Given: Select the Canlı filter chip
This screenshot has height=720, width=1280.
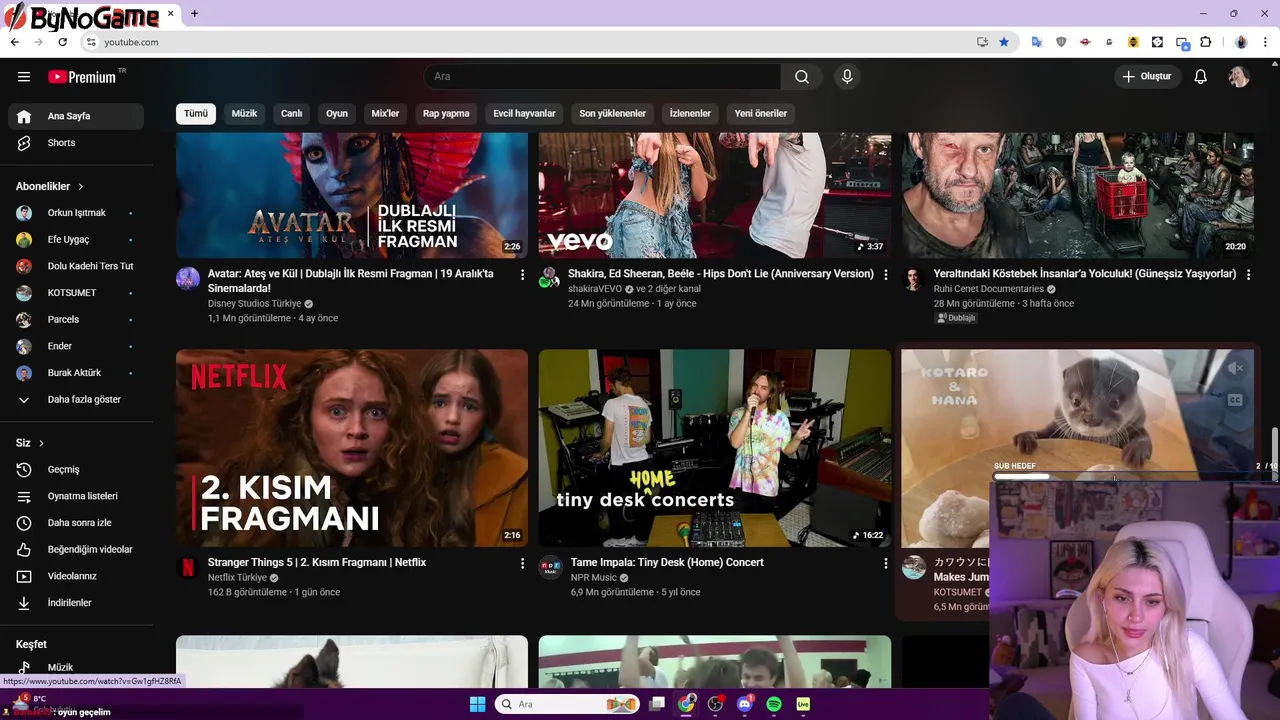Looking at the screenshot, I should click(291, 113).
